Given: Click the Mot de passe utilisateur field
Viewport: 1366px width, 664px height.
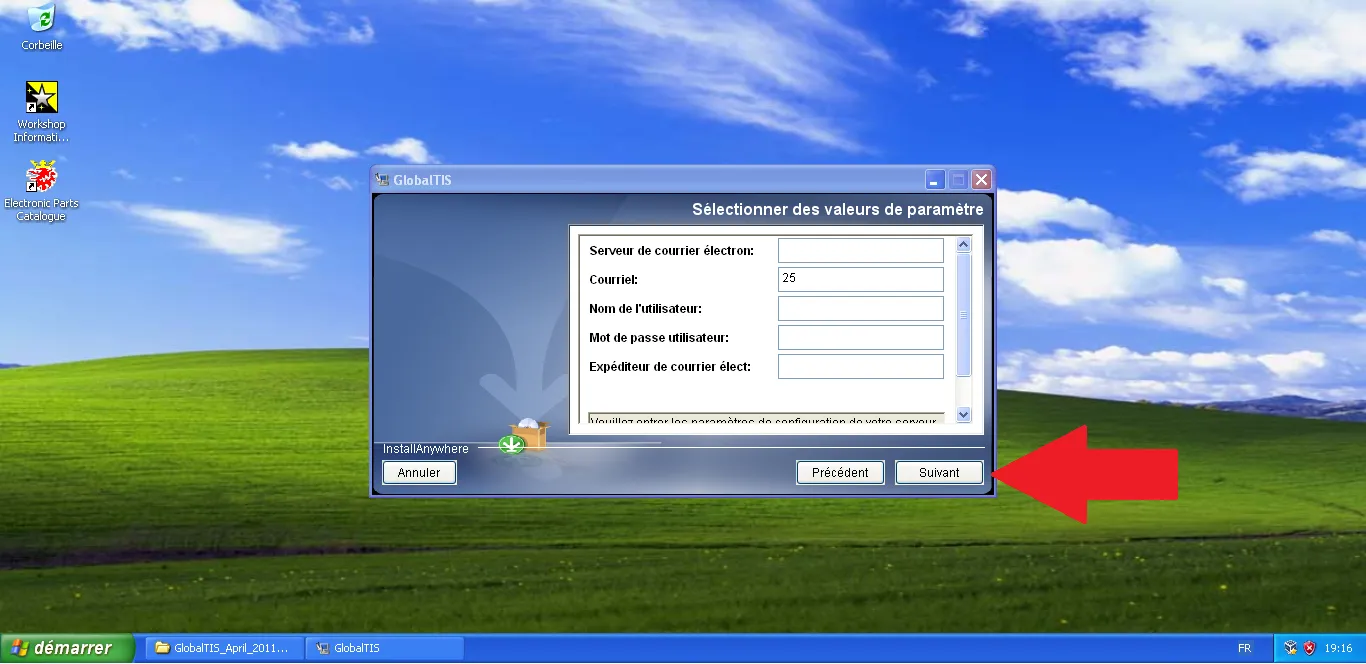Looking at the screenshot, I should [860, 337].
